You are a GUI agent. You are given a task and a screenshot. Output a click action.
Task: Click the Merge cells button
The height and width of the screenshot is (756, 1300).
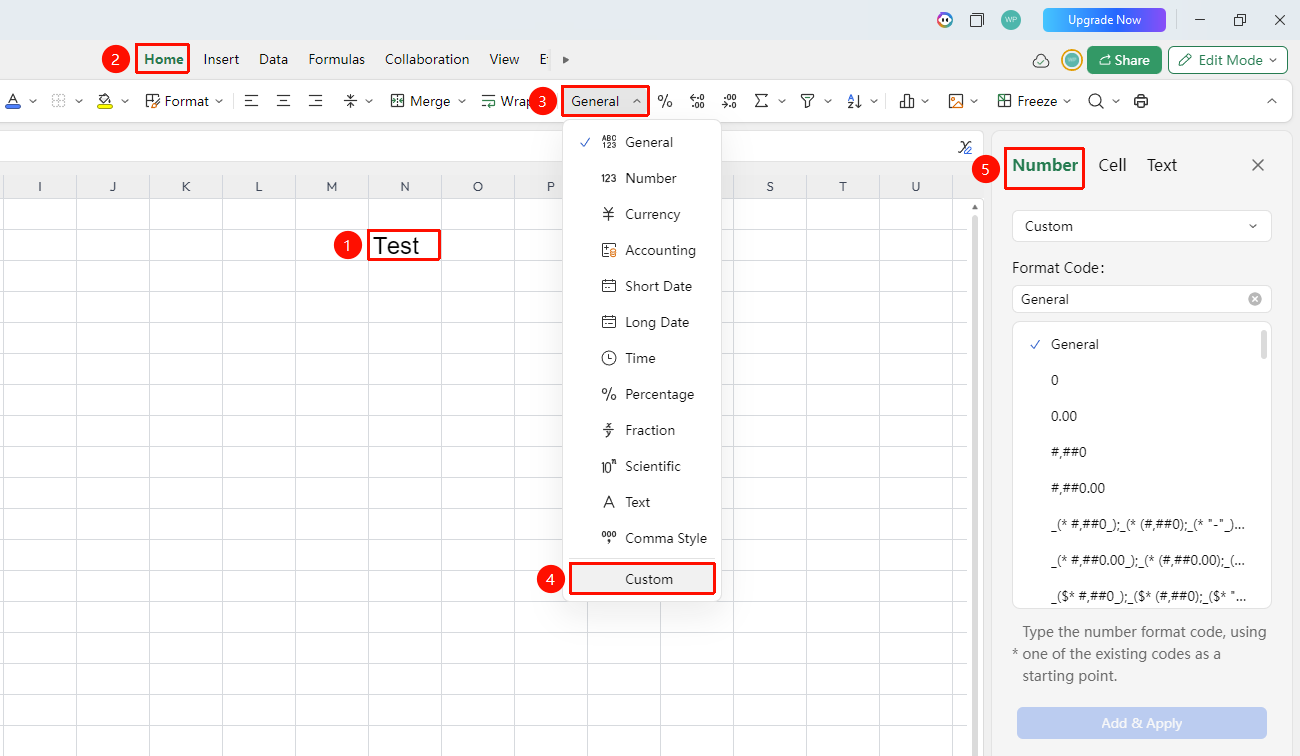pyautogui.click(x=420, y=101)
